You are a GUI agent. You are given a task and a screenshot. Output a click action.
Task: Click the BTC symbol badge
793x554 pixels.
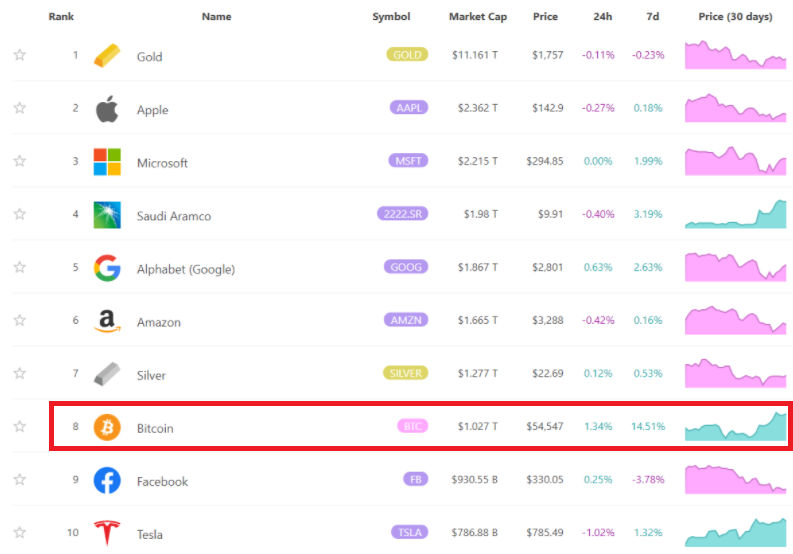coord(413,427)
